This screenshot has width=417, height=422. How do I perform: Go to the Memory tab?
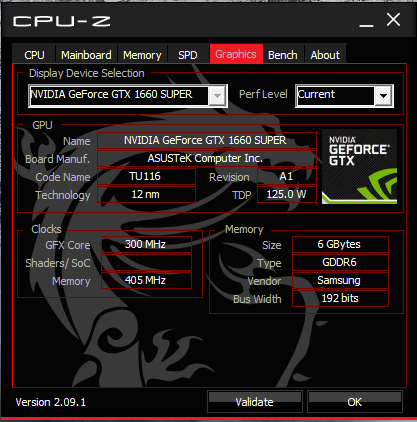(x=142, y=55)
